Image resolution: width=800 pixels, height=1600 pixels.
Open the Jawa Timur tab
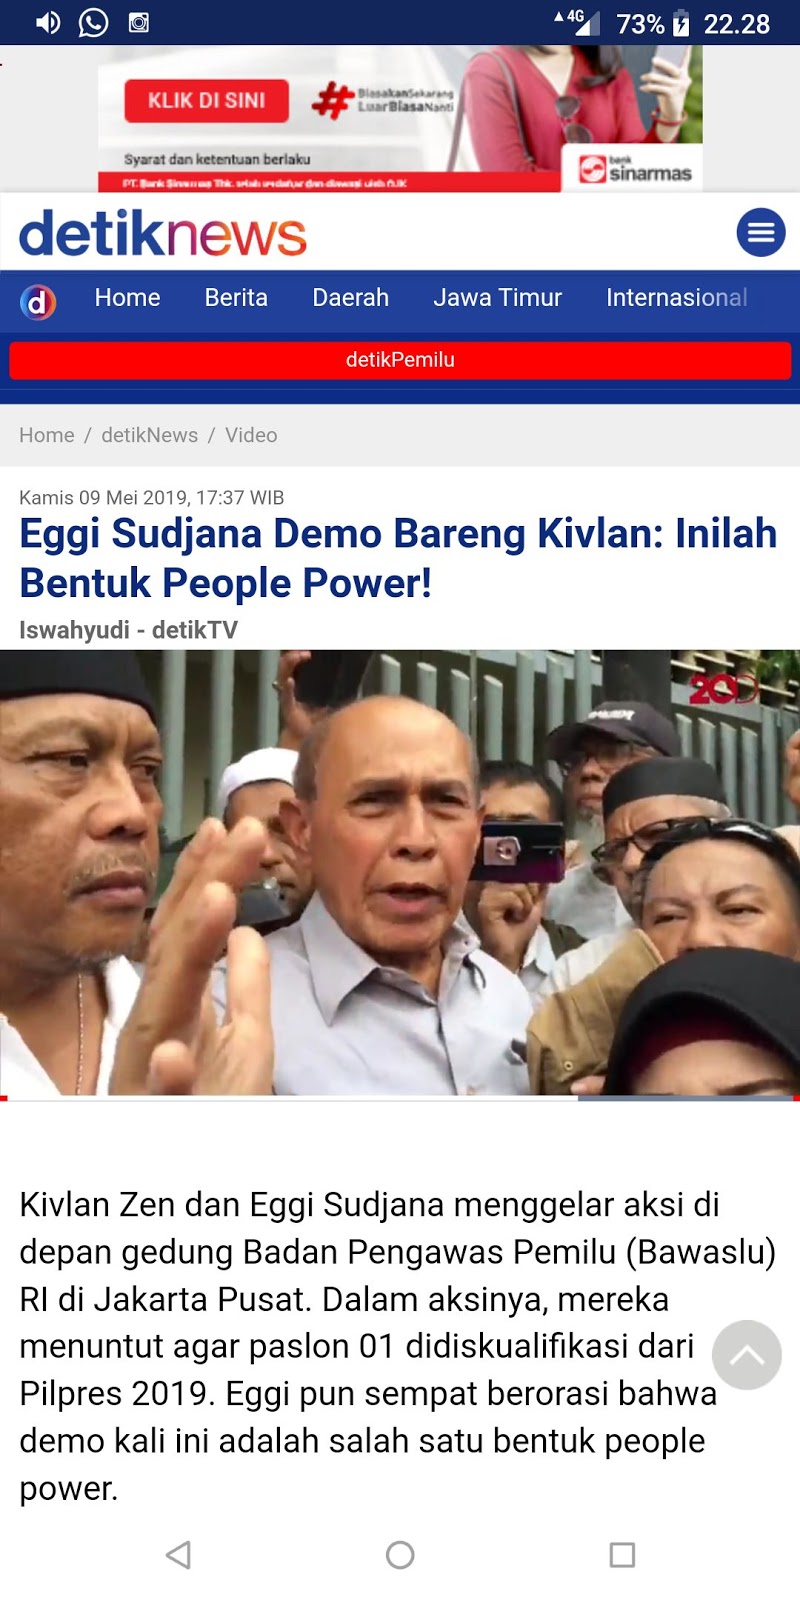[x=497, y=298]
